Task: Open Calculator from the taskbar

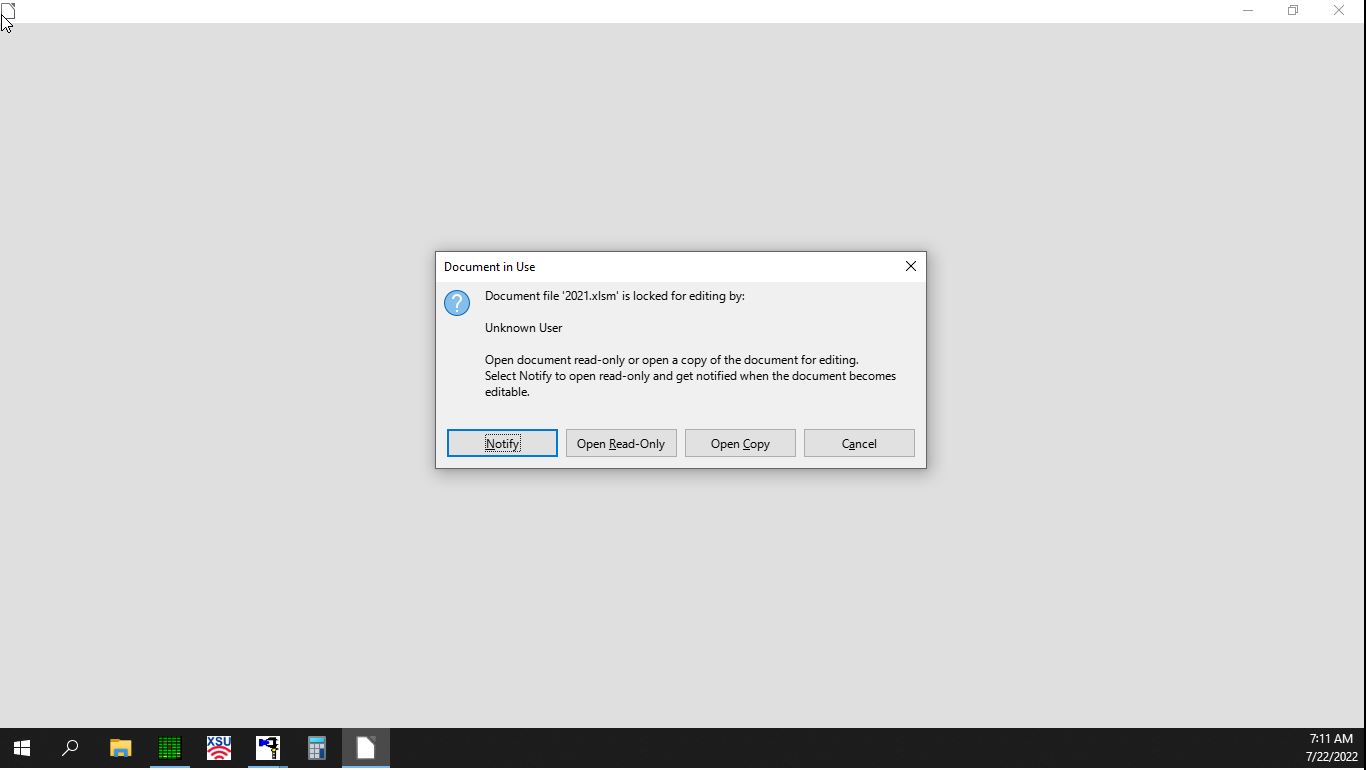Action: pyautogui.click(x=316, y=748)
